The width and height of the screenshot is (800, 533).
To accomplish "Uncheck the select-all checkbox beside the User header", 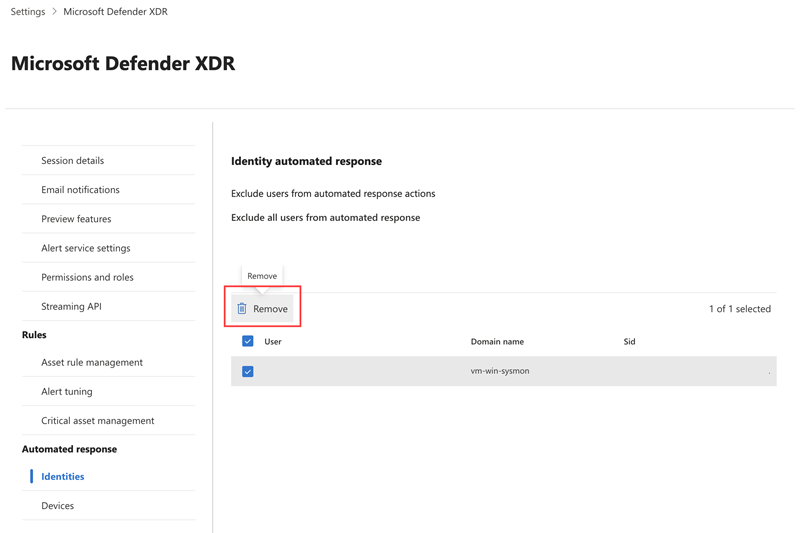I will (247, 341).
